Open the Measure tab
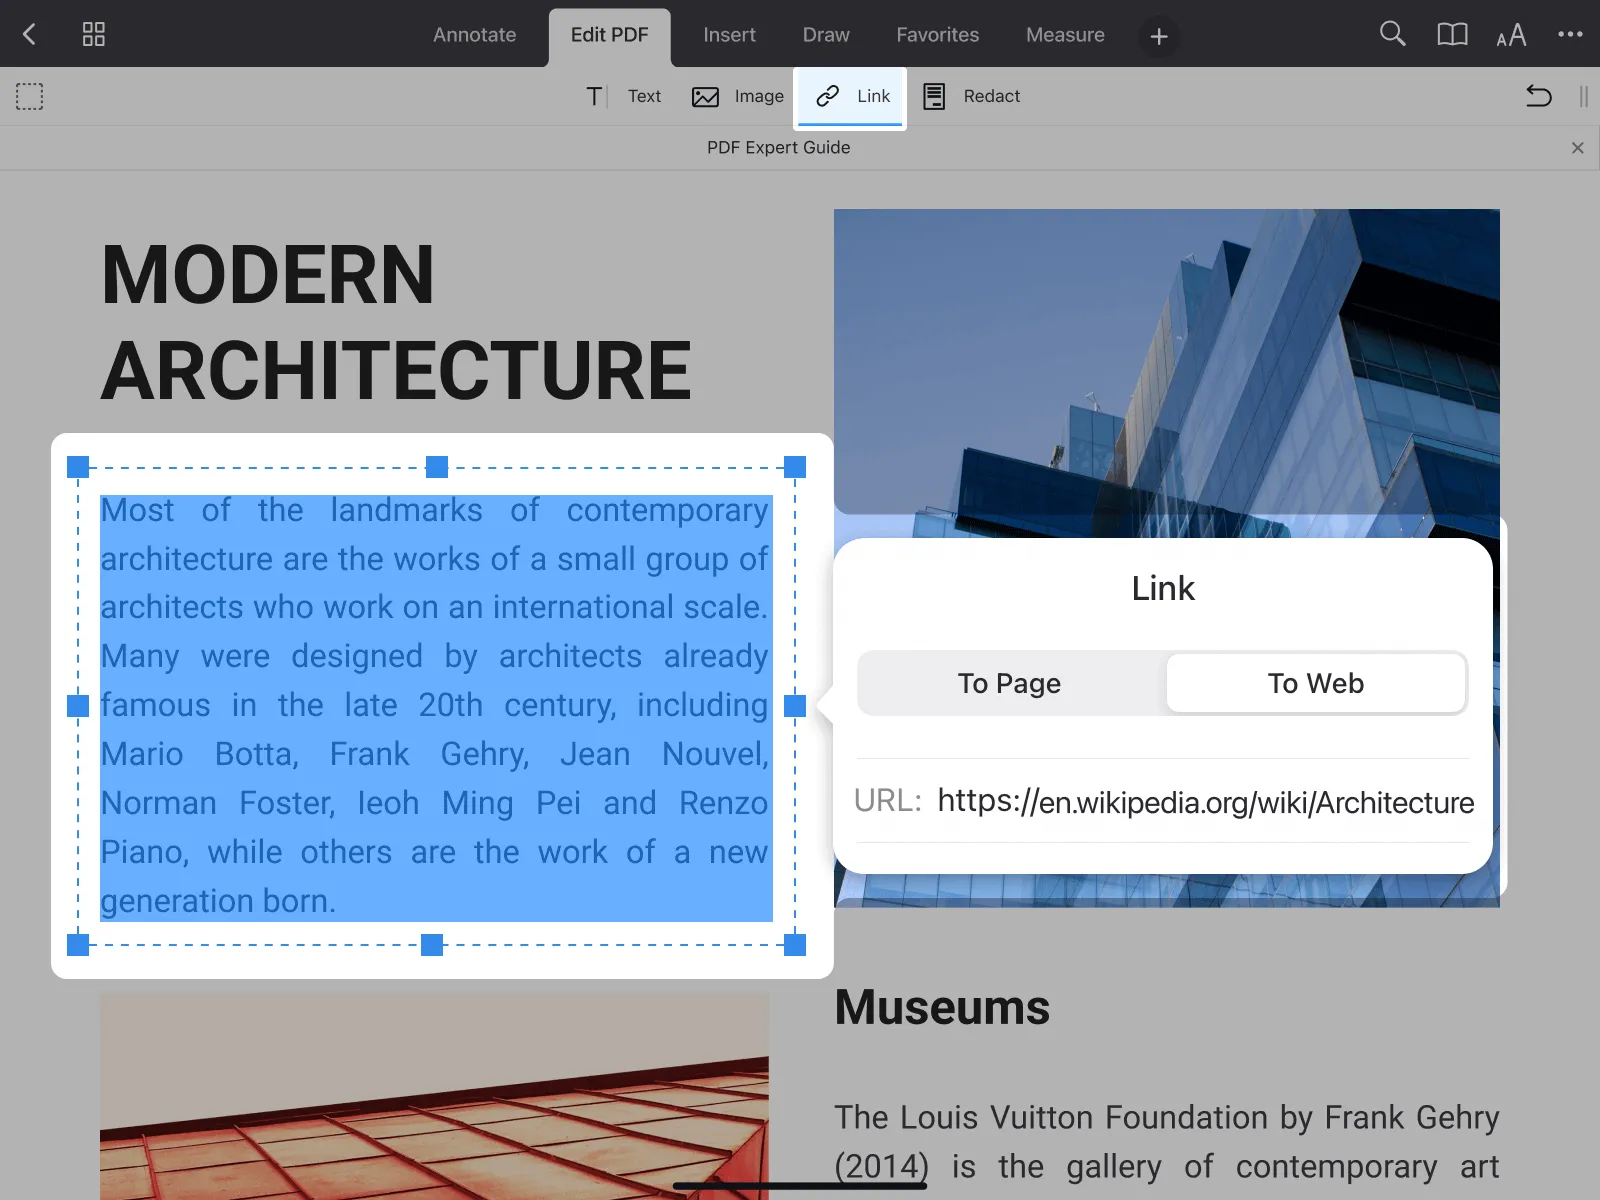1600x1200 pixels. (x=1064, y=34)
